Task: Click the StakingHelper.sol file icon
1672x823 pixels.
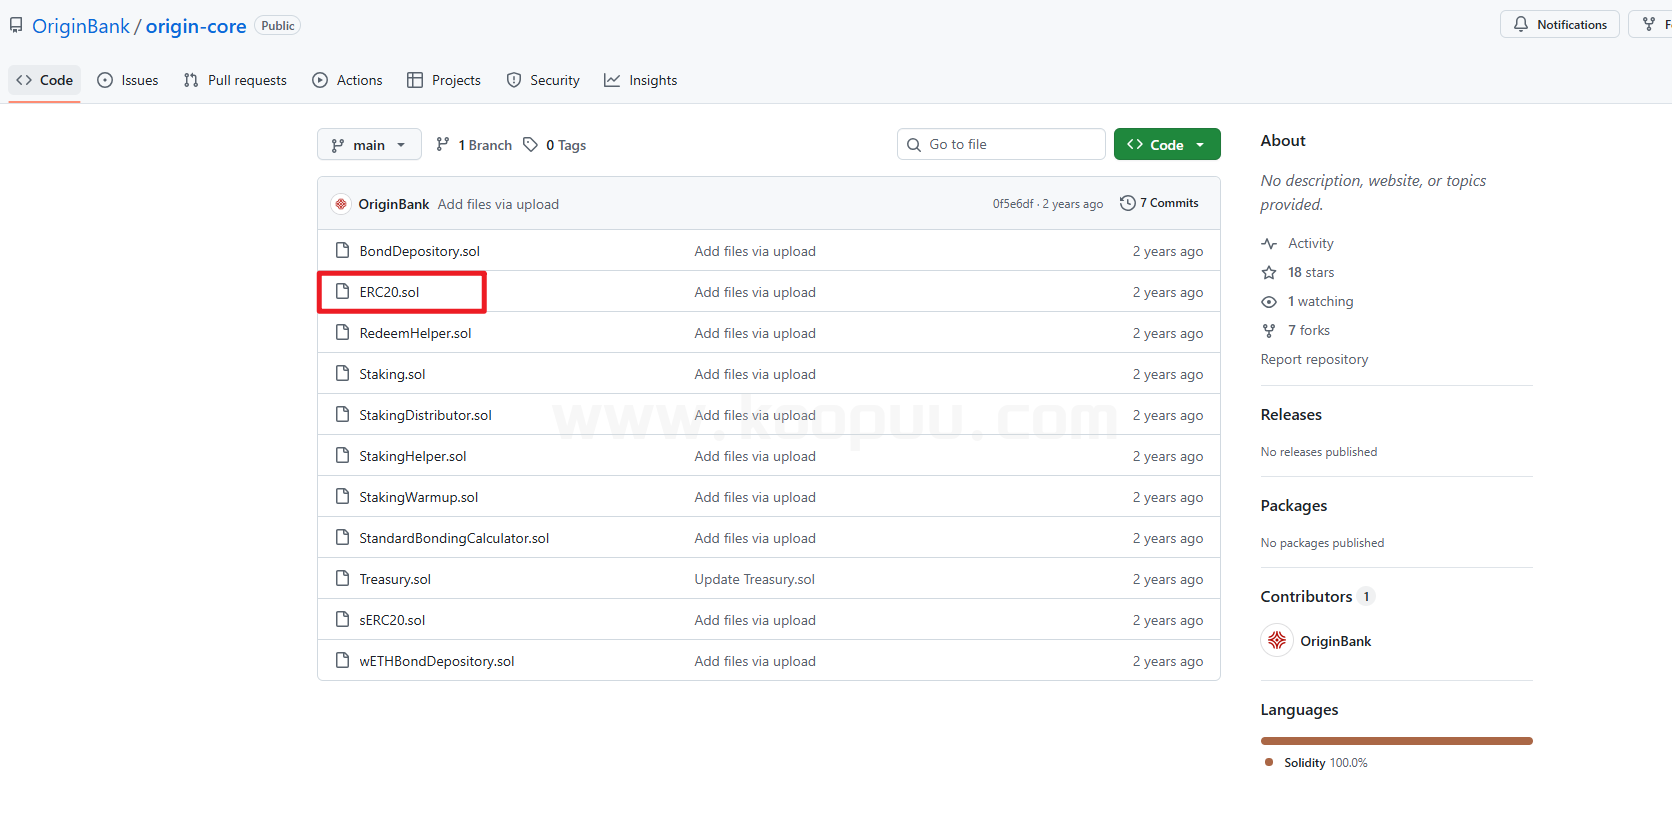Action: click(x=342, y=456)
